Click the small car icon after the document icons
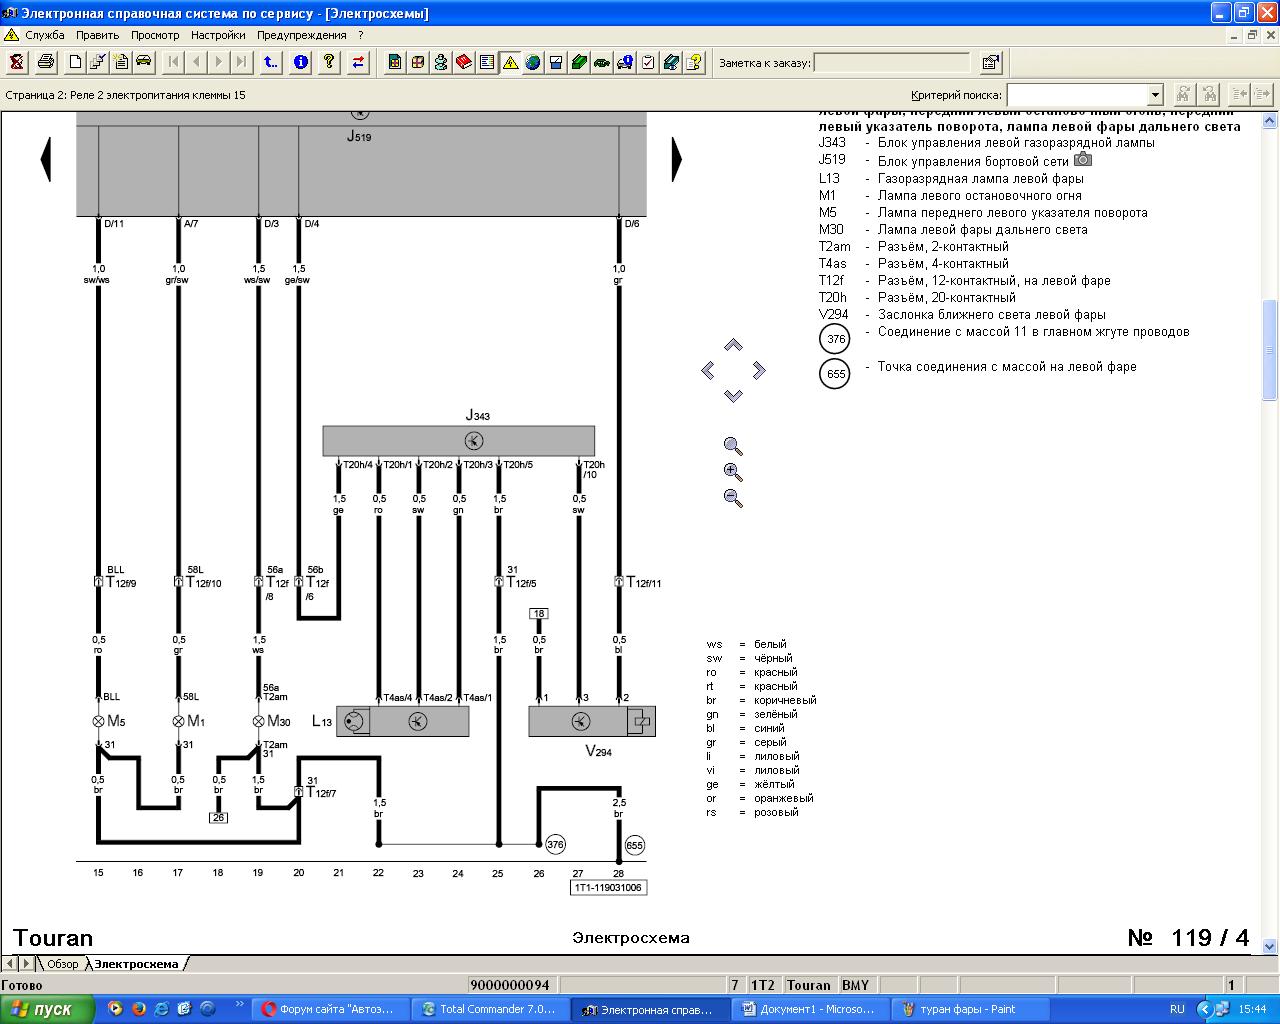Viewport: 1280px width, 1024px height. (144, 62)
